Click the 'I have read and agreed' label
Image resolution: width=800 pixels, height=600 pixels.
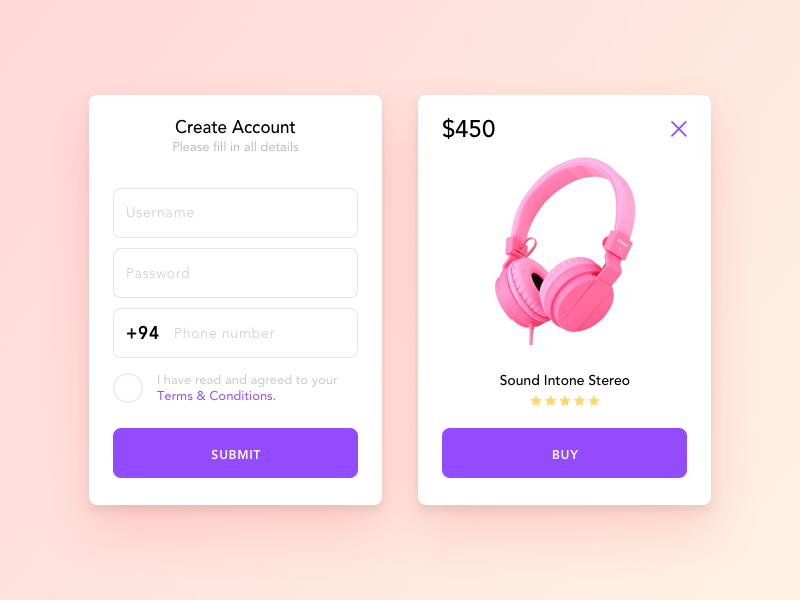coord(247,380)
